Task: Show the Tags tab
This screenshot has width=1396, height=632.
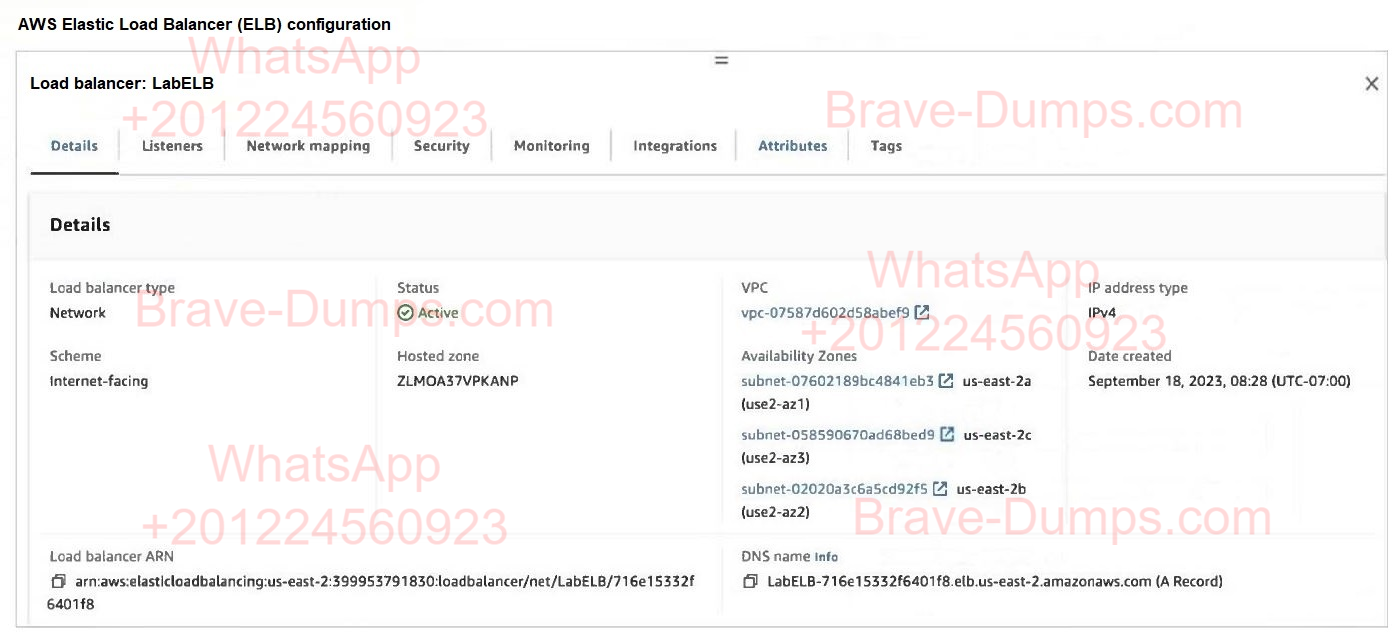Action: (x=886, y=146)
